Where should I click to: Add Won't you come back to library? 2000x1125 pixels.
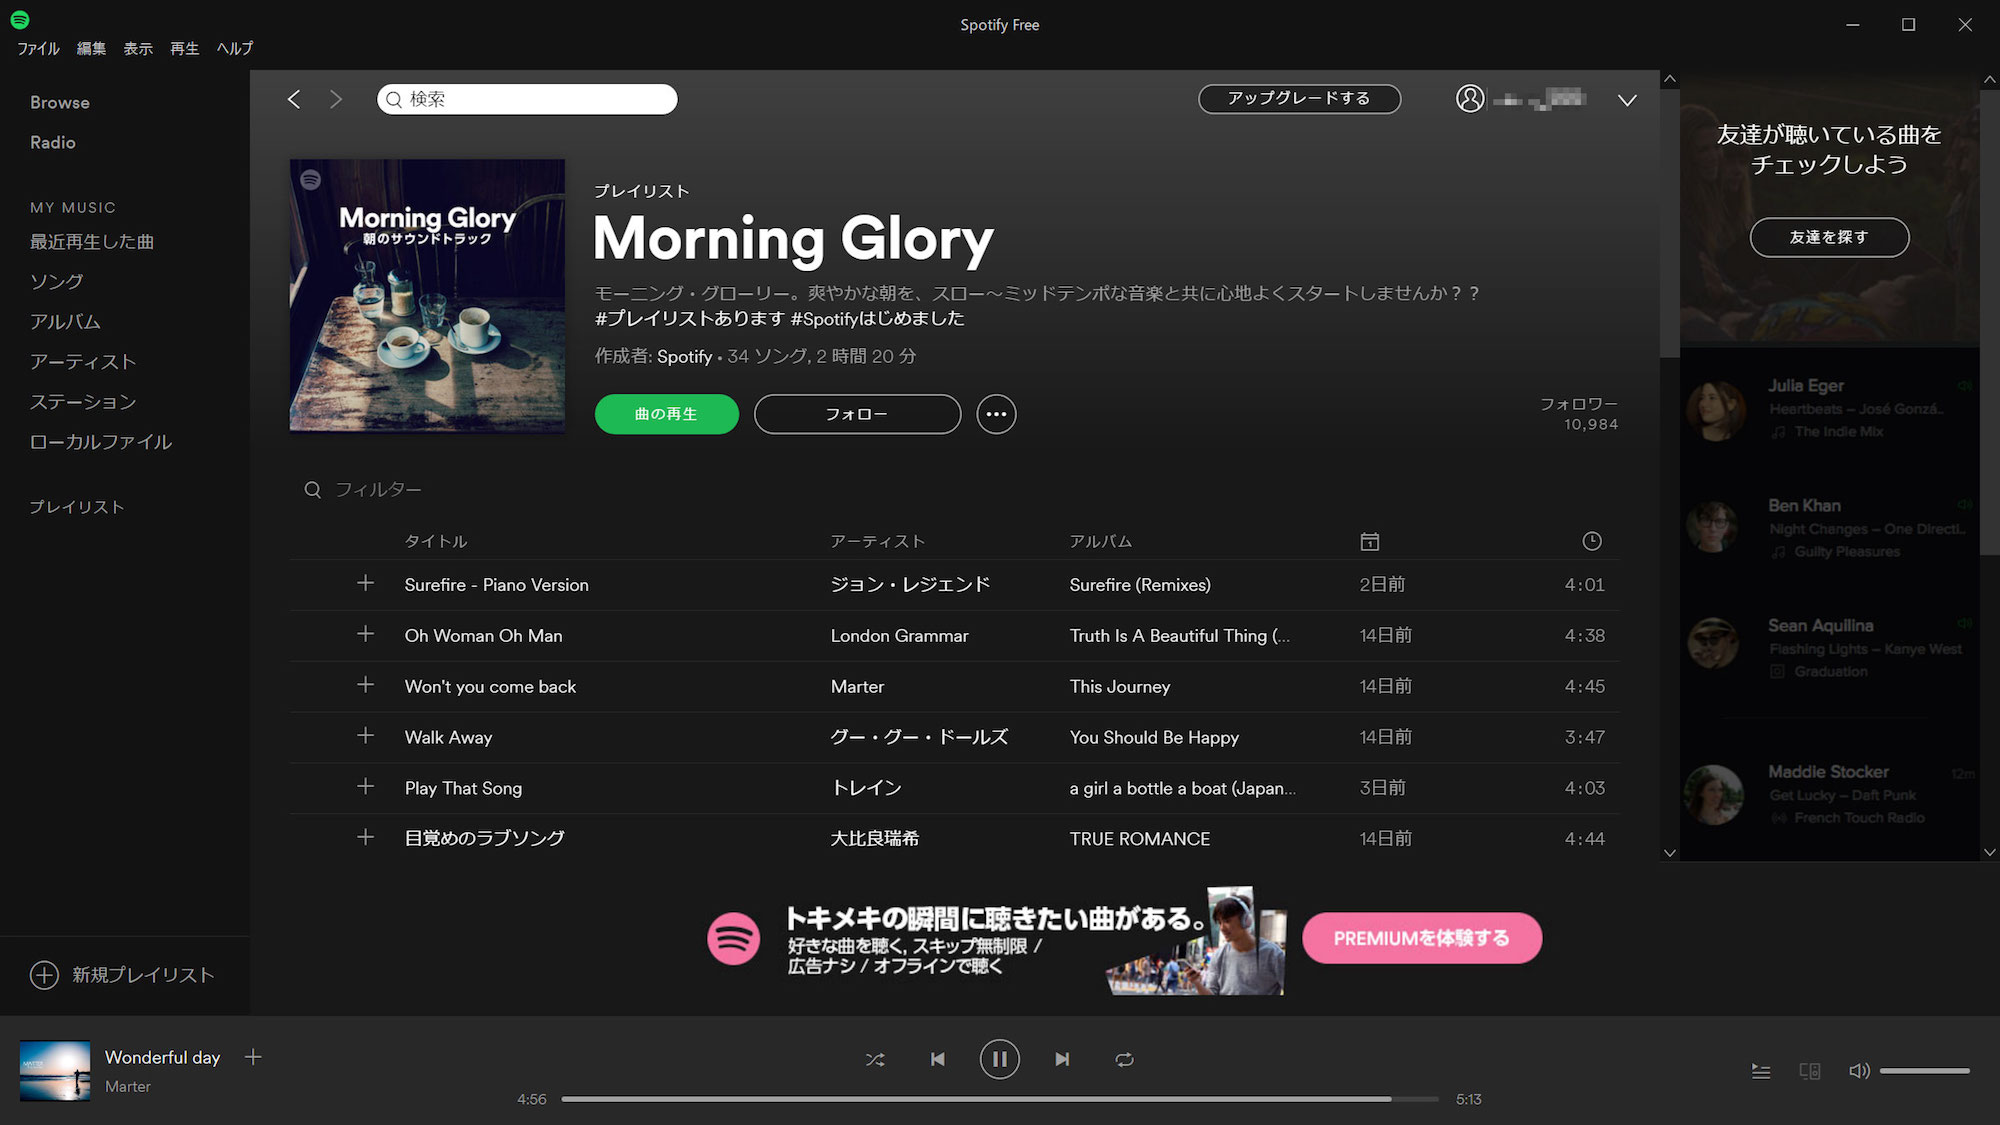click(366, 685)
